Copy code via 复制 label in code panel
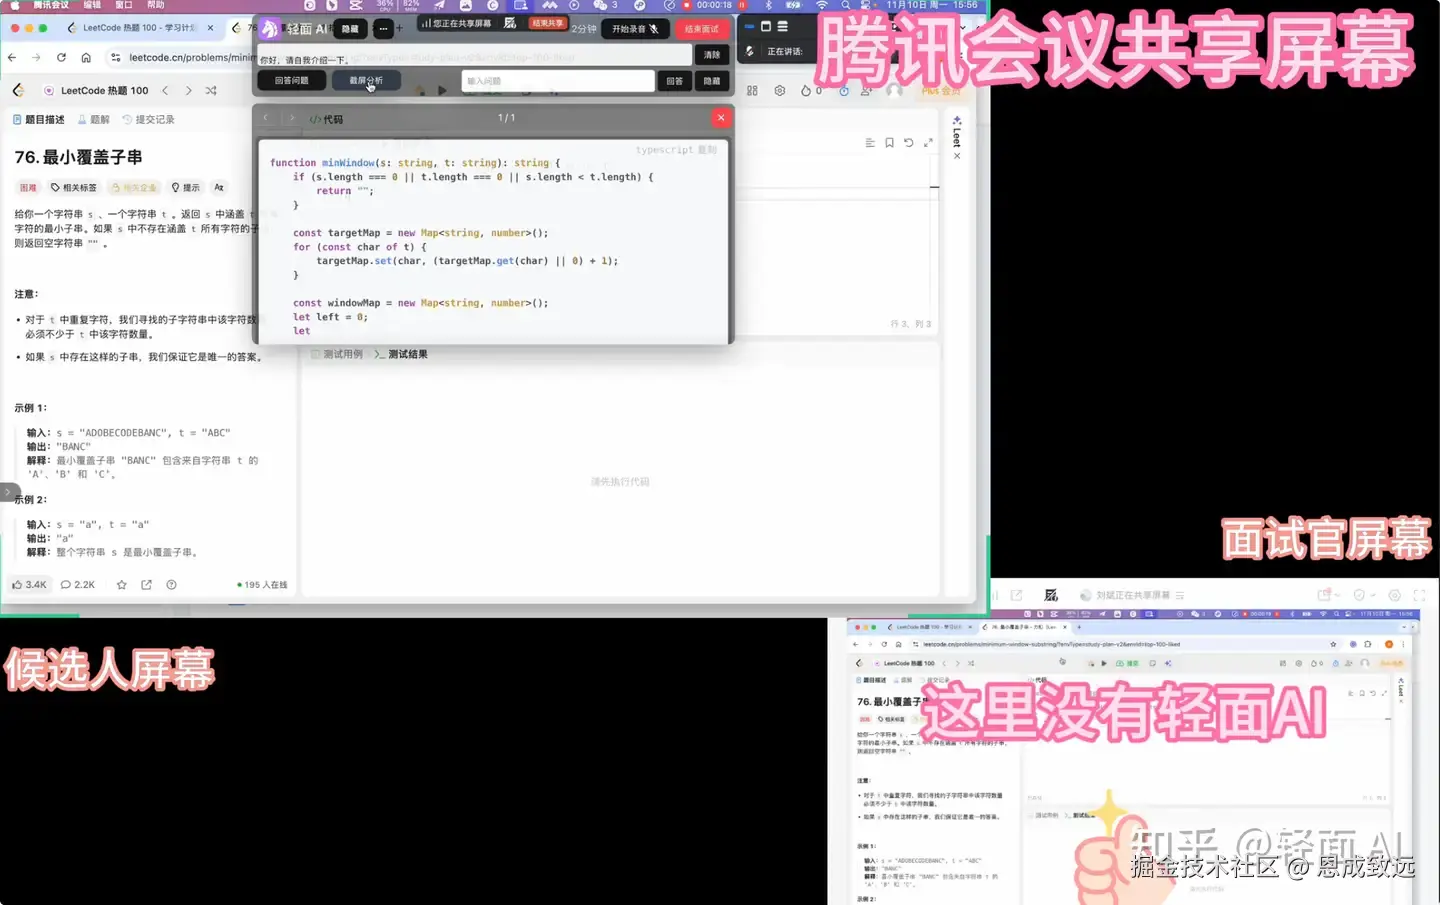Image resolution: width=1440 pixels, height=905 pixels. pyautogui.click(x=707, y=150)
